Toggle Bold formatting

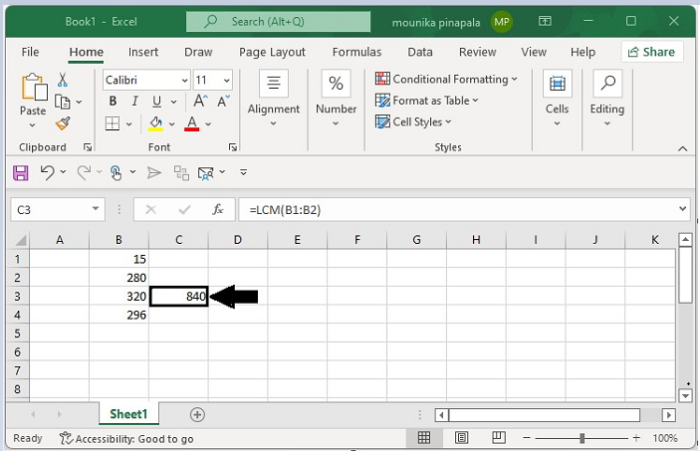(113, 101)
